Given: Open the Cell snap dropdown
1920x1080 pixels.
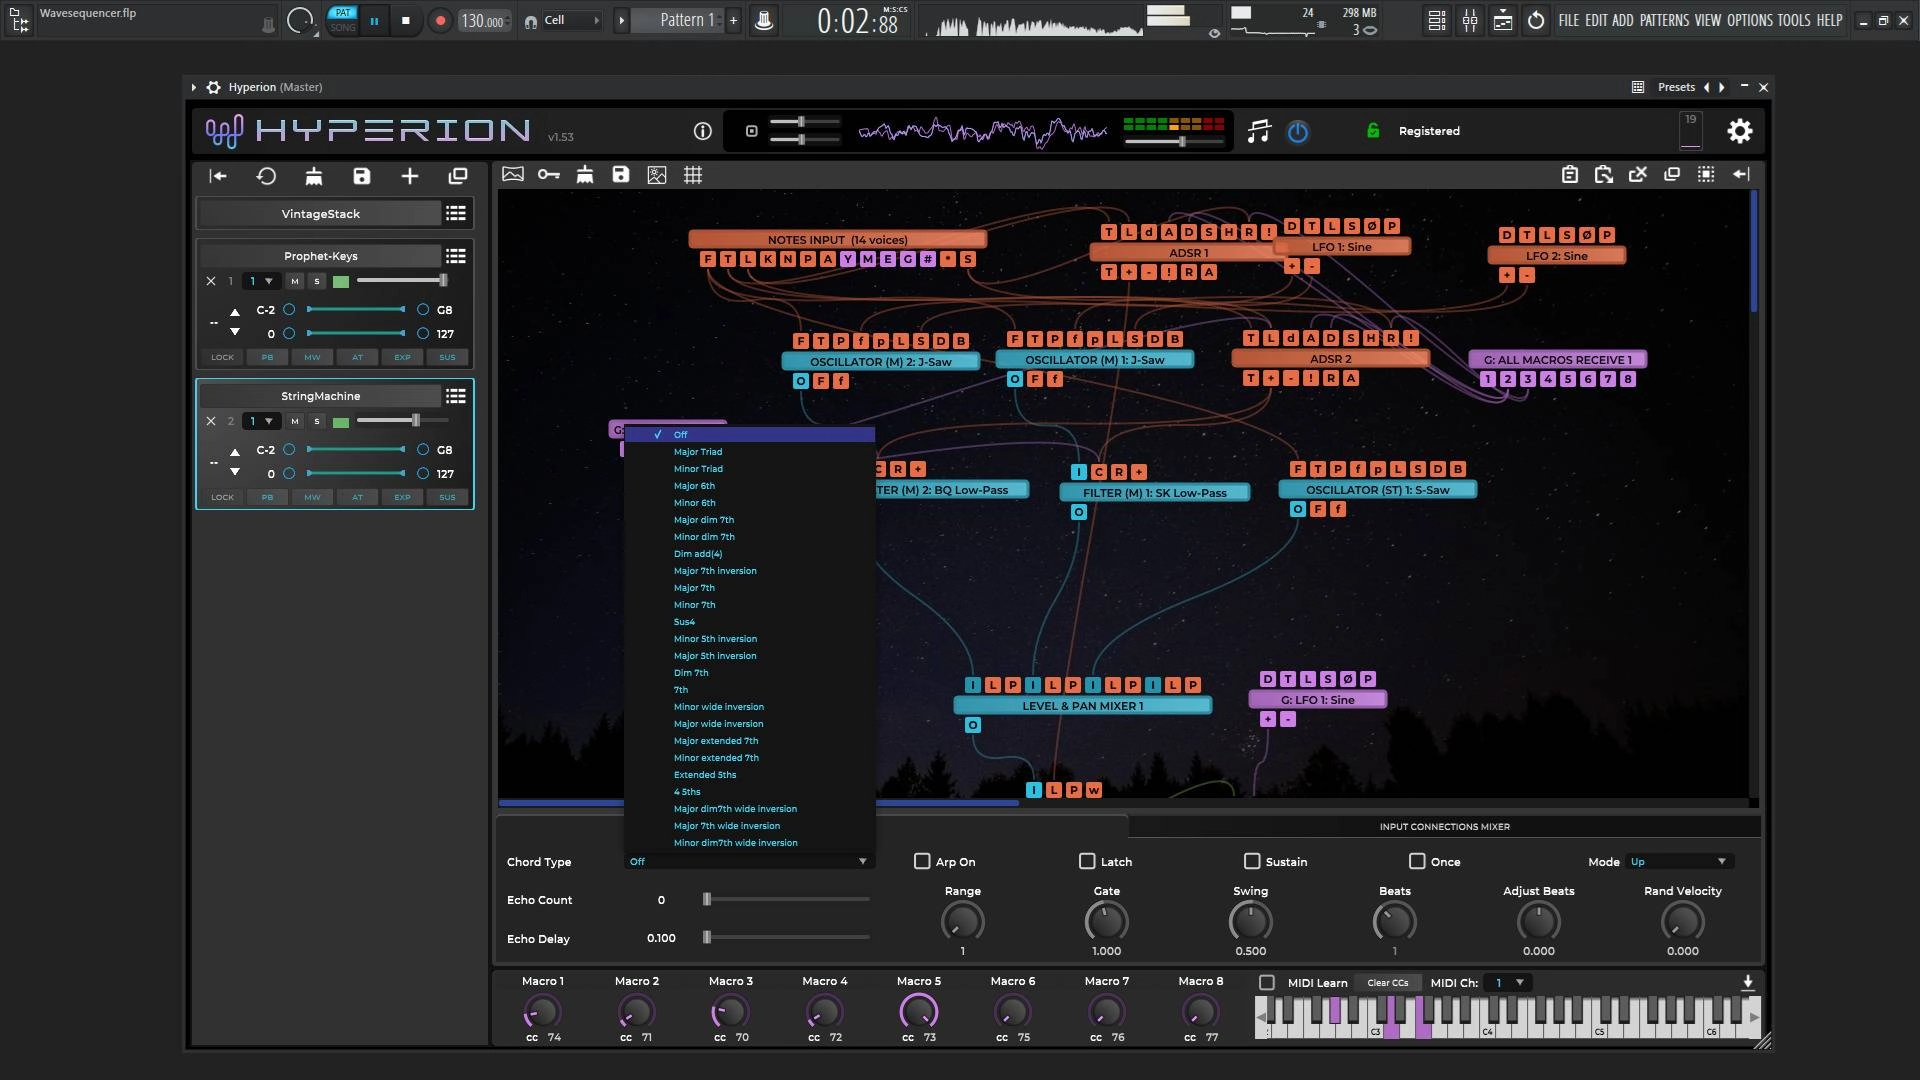Looking at the screenshot, I should [571, 20].
